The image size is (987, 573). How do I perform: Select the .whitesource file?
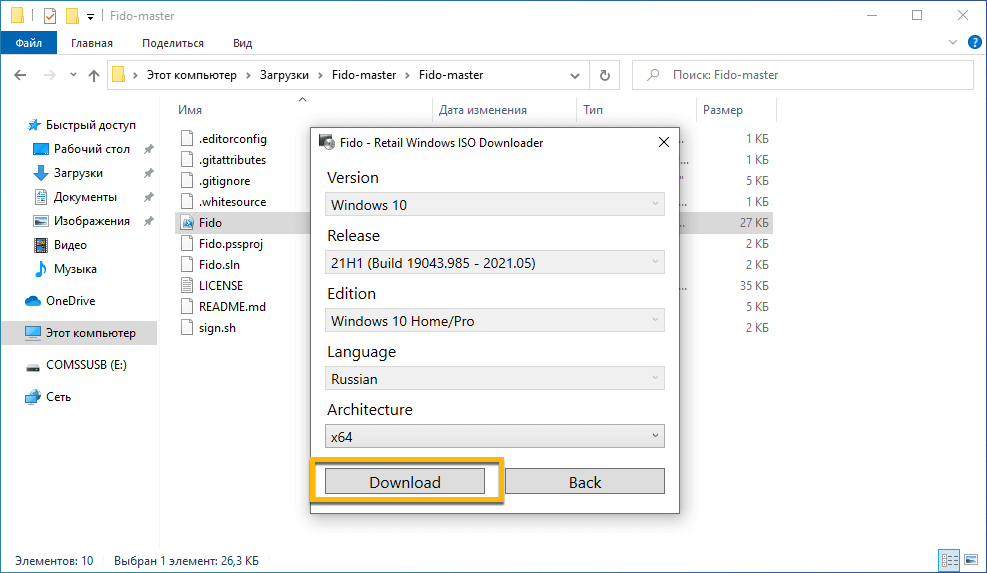pyautogui.click(x=232, y=201)
